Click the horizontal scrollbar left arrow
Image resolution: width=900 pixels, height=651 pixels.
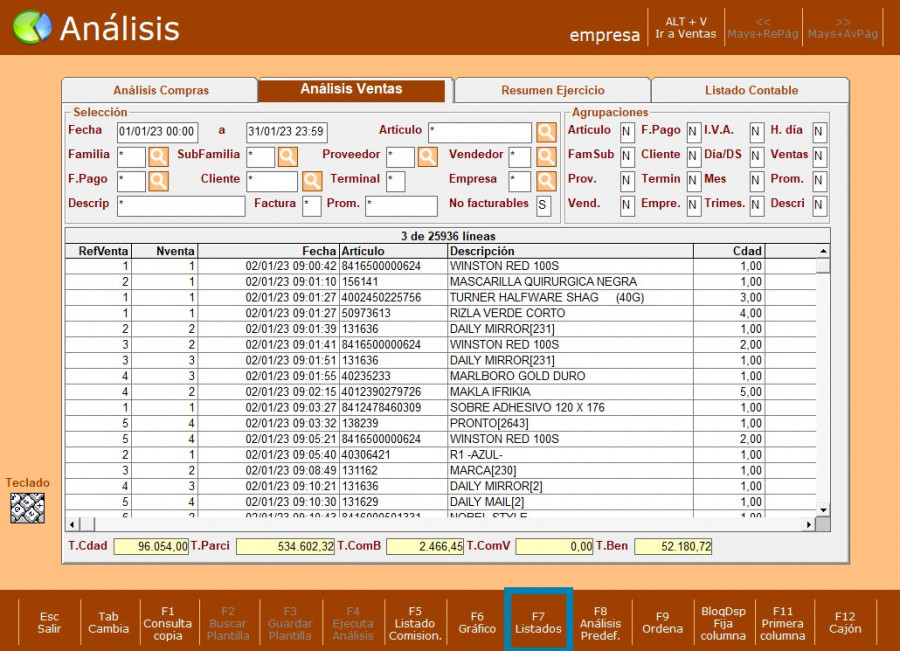point(72,524)
